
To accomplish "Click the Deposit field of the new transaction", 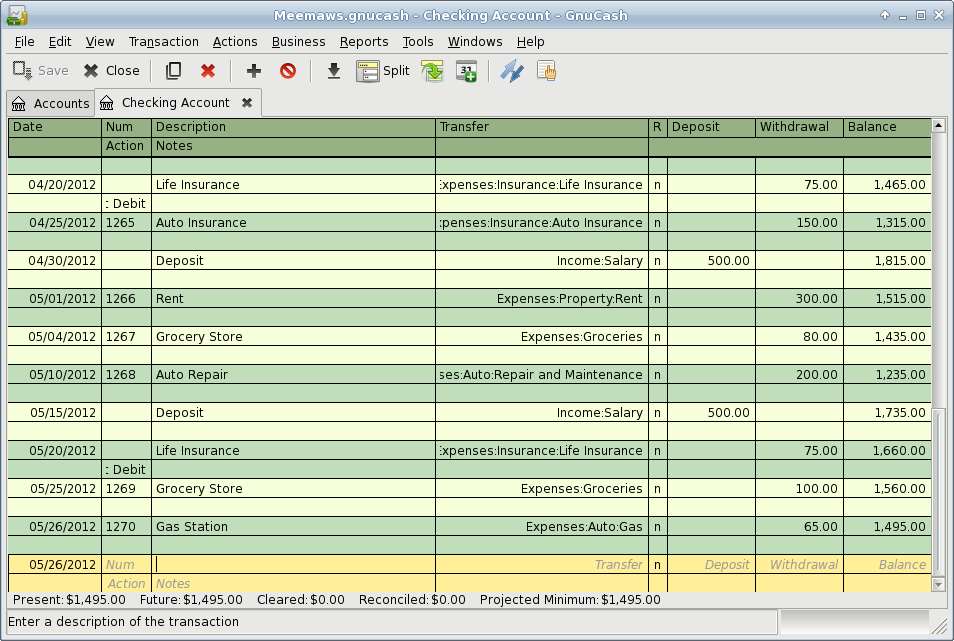I will coord(711,564).
